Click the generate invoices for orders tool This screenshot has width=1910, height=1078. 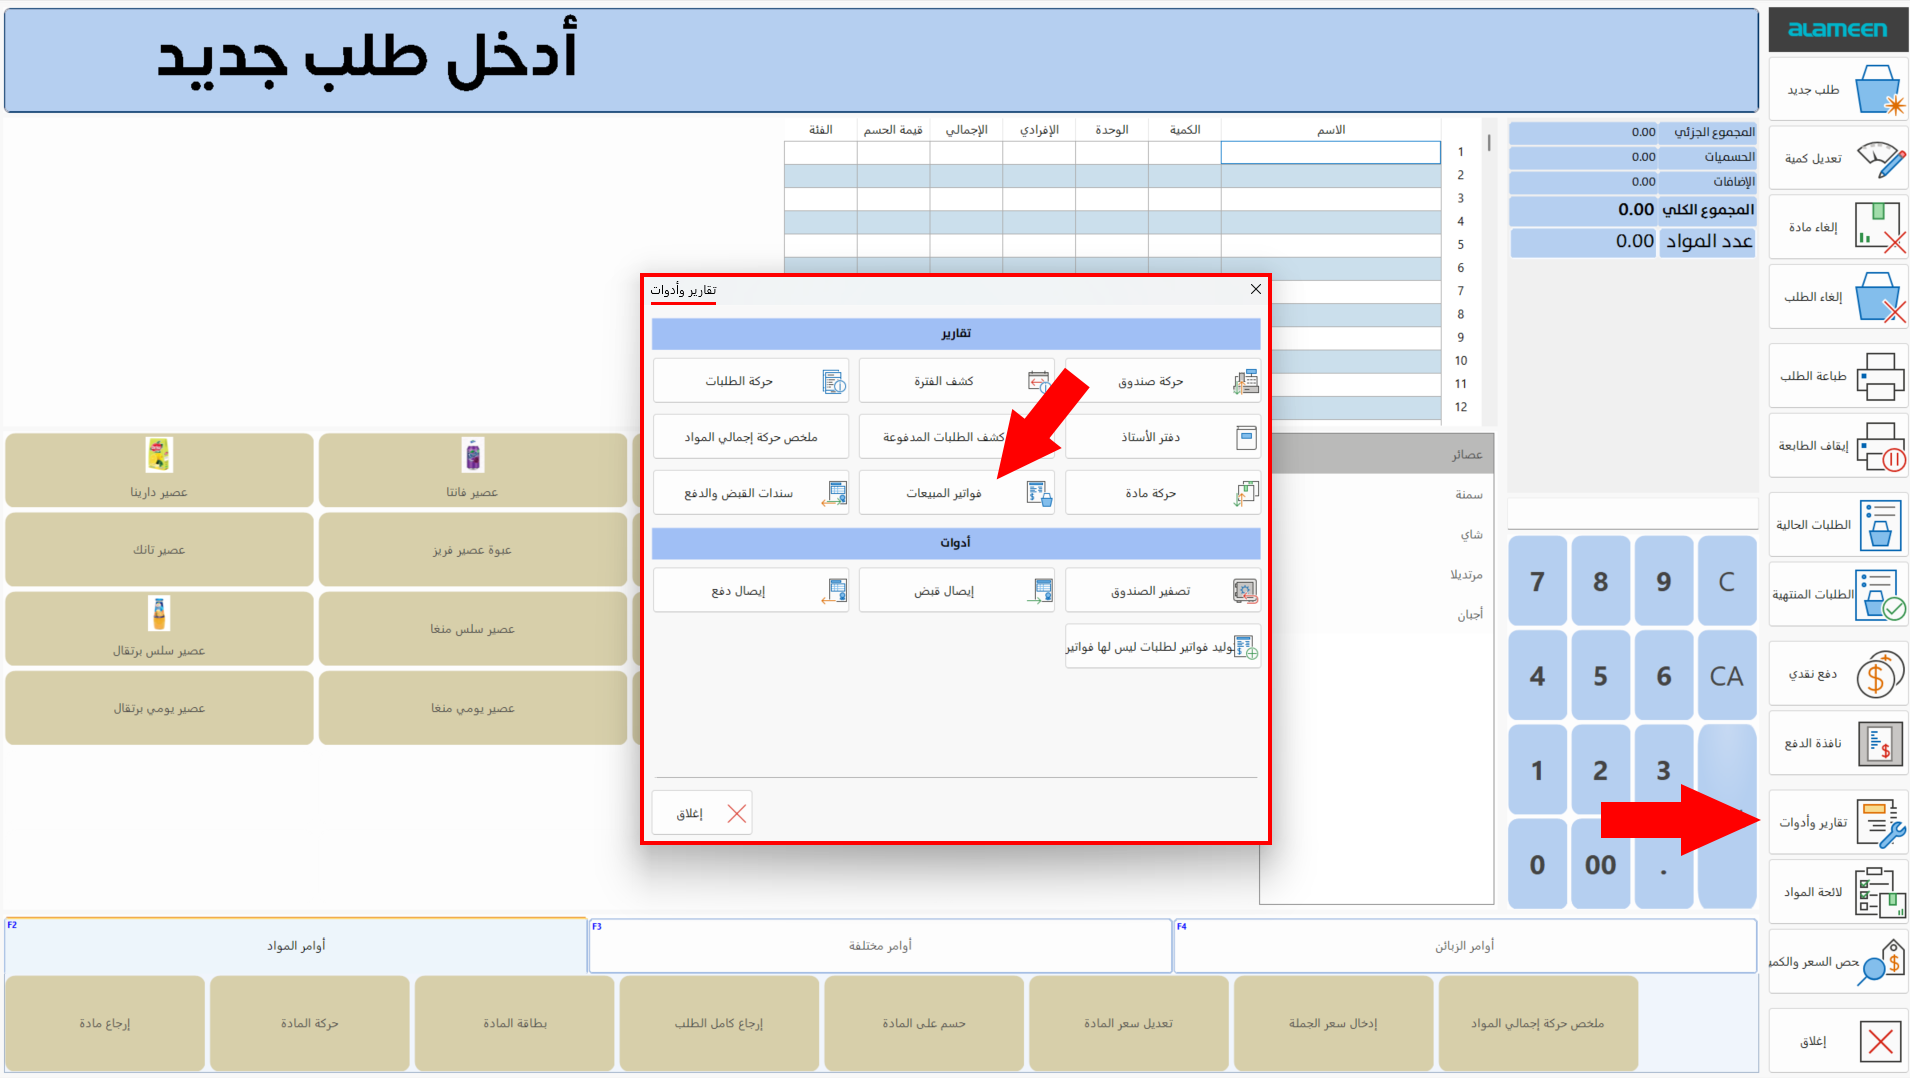coord(1162,647)
